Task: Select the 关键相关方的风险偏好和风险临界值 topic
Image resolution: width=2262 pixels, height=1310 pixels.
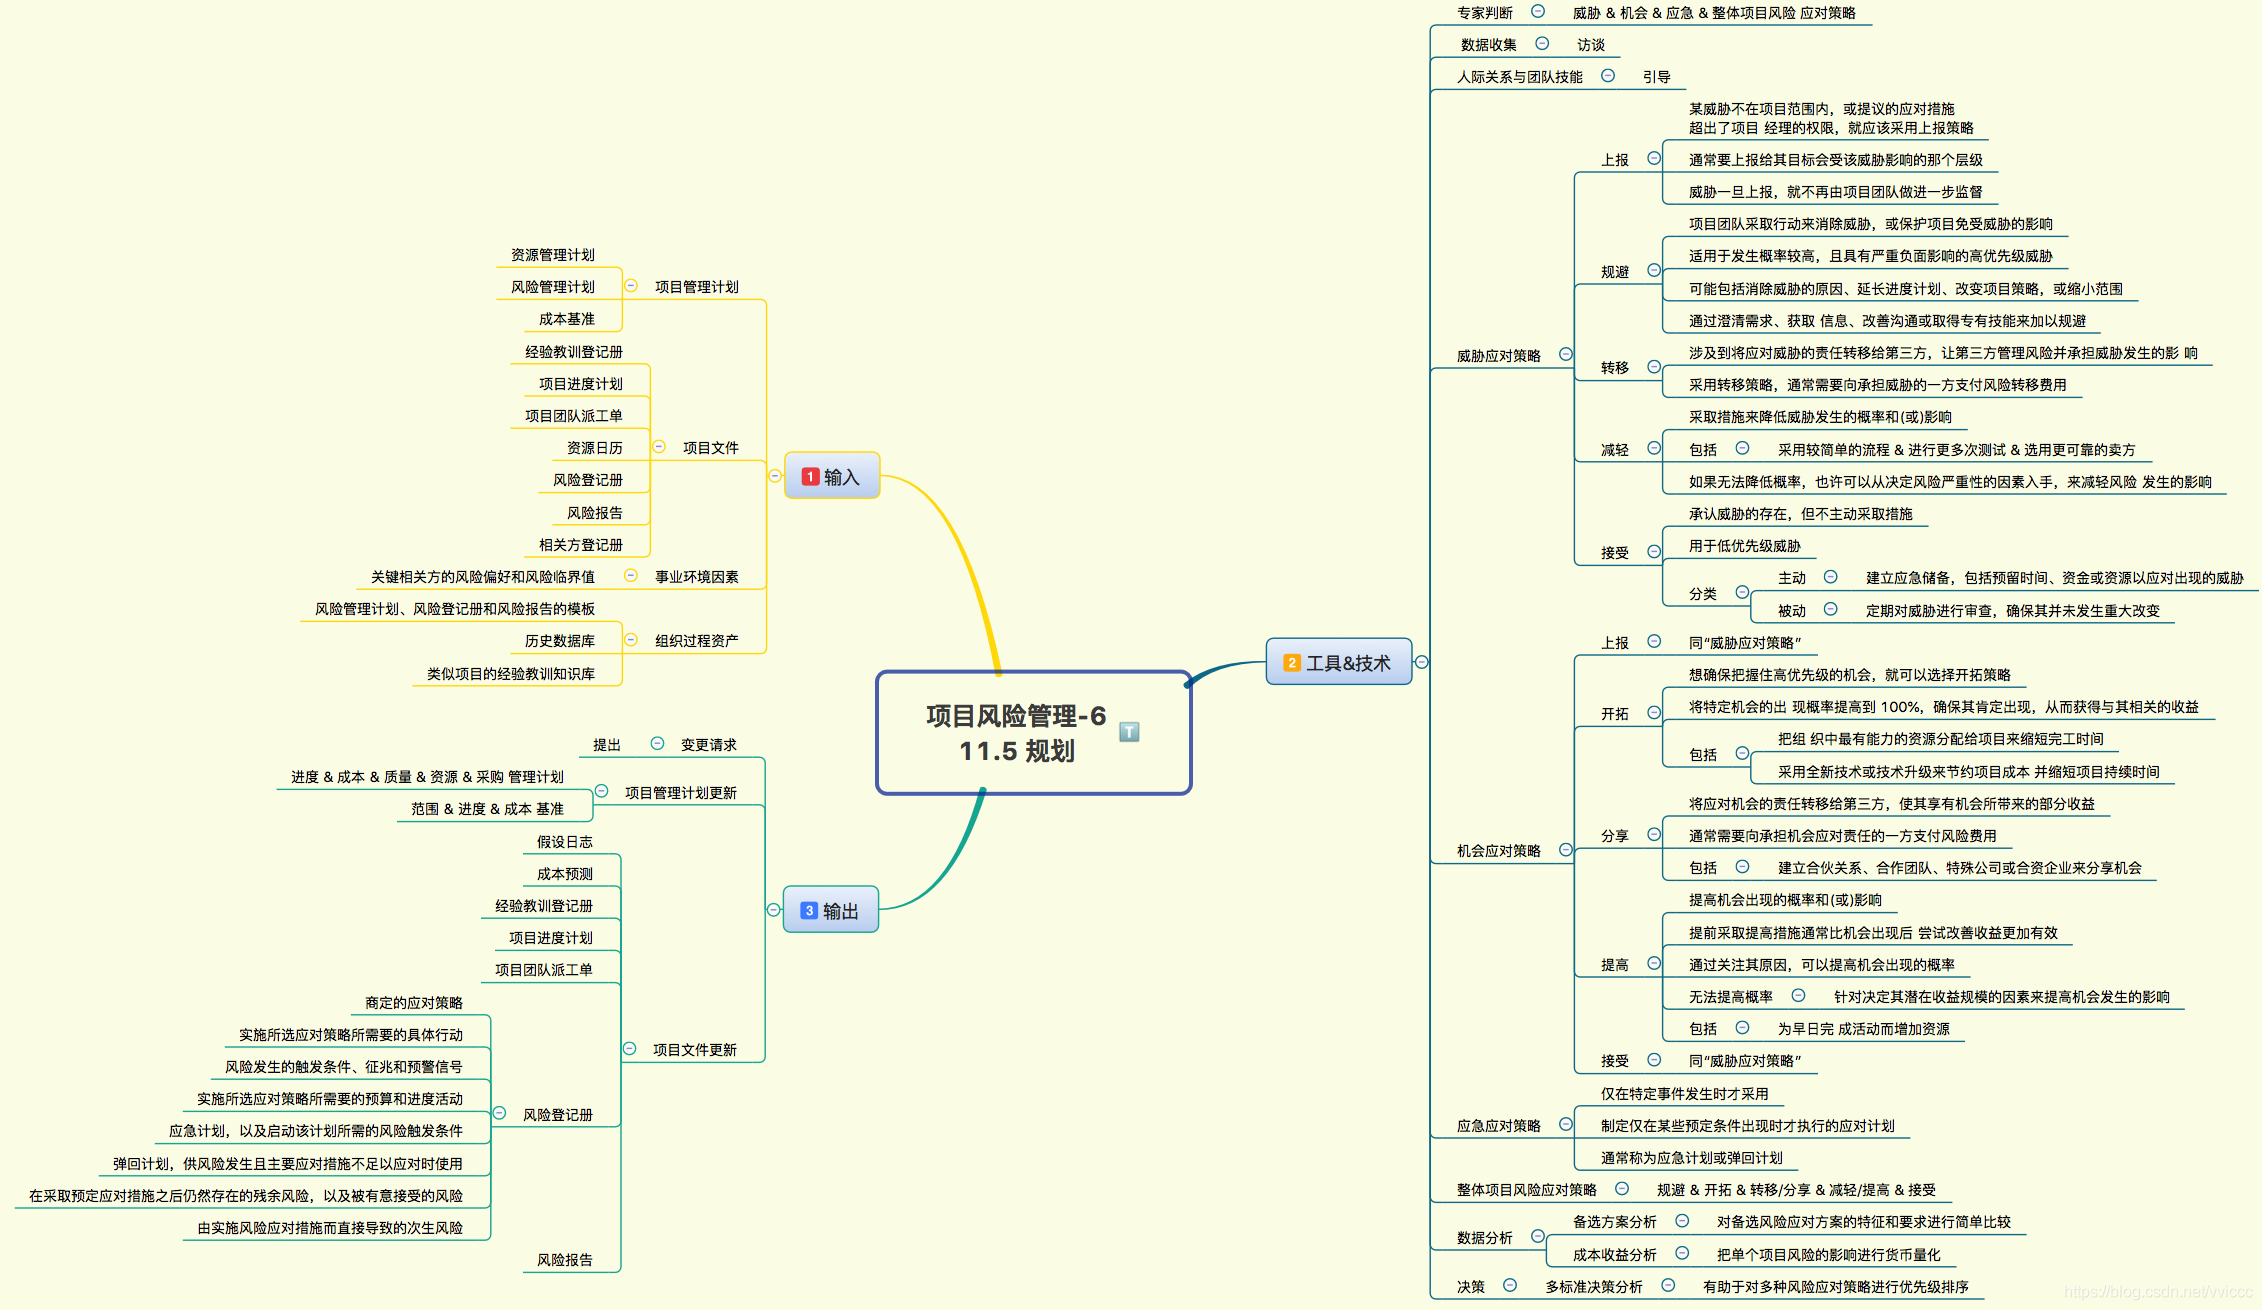Action: coord(482,577)
